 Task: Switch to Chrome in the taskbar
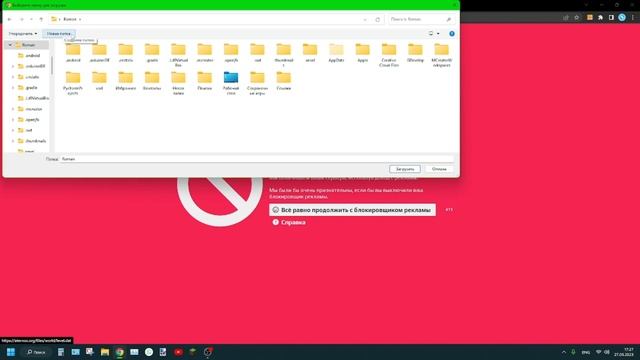coord(120,352)
